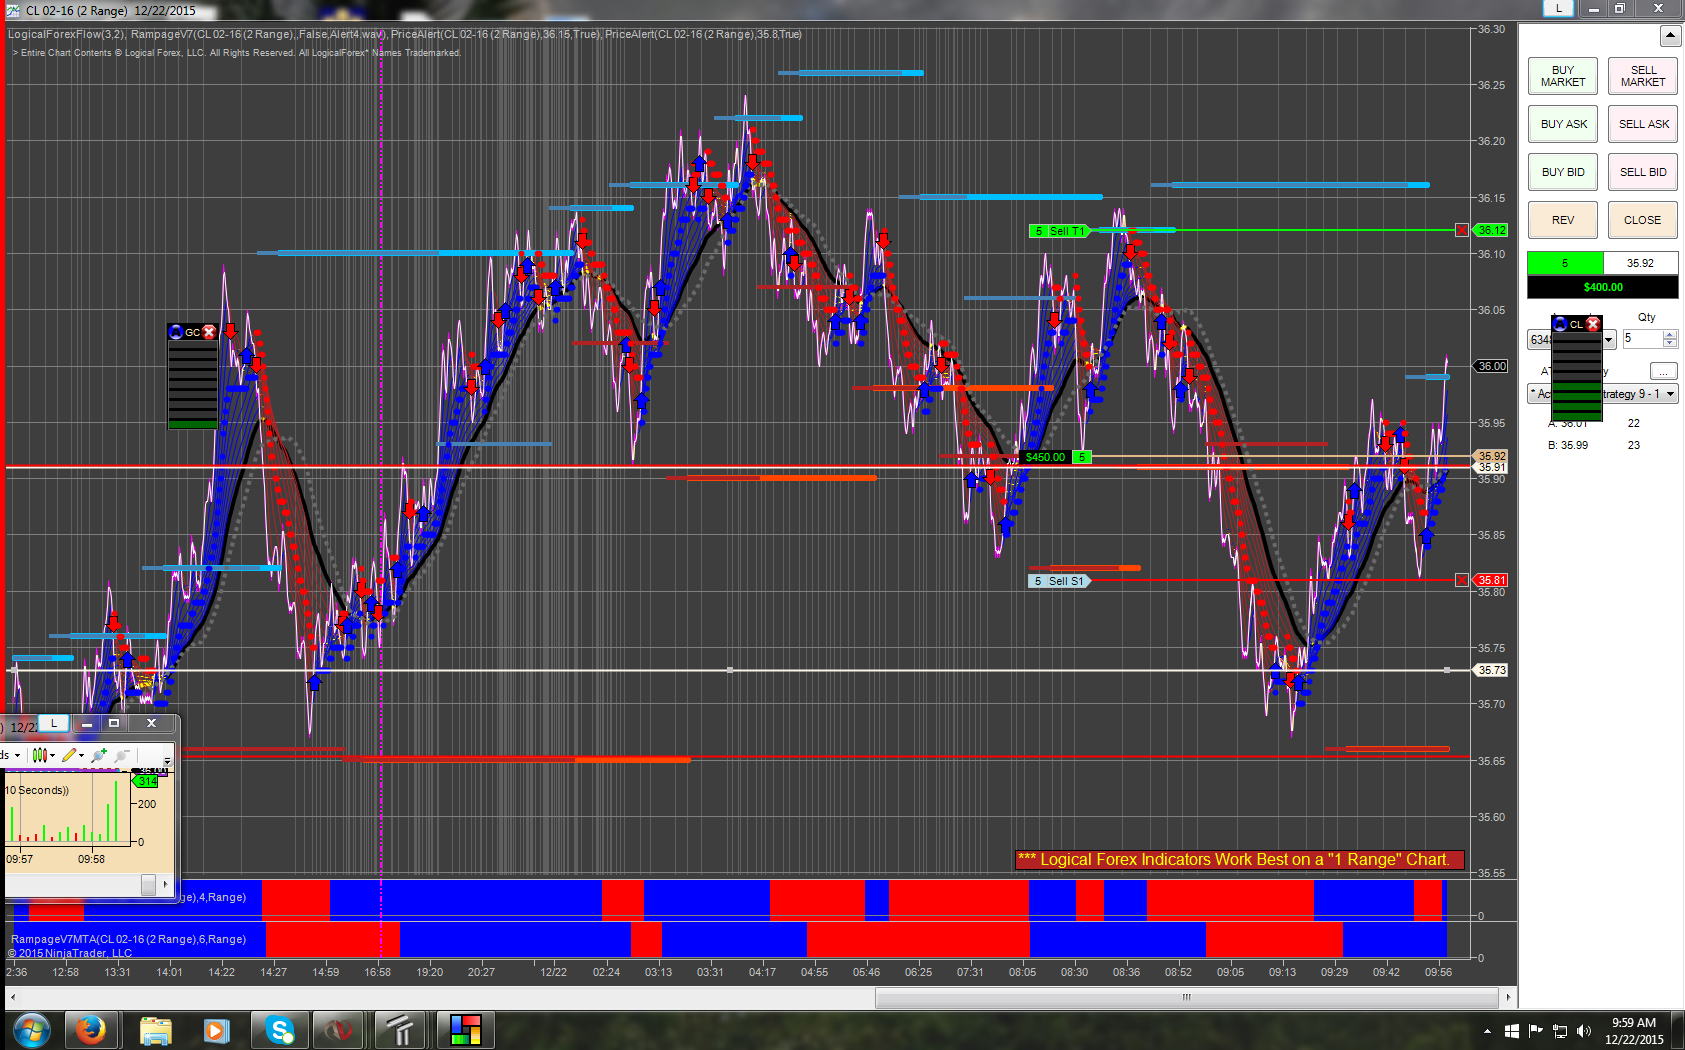Launch Firefox from the taskbar

92,1030
